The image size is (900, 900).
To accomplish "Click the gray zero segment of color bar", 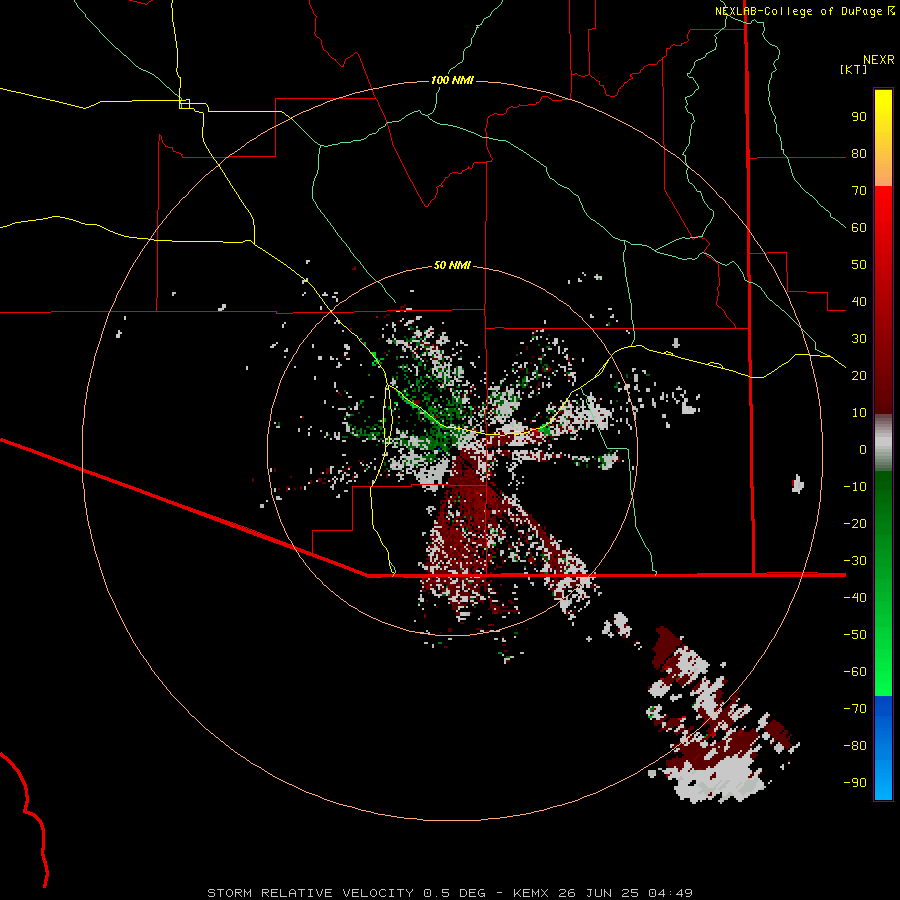I will [x=883, y=443].
